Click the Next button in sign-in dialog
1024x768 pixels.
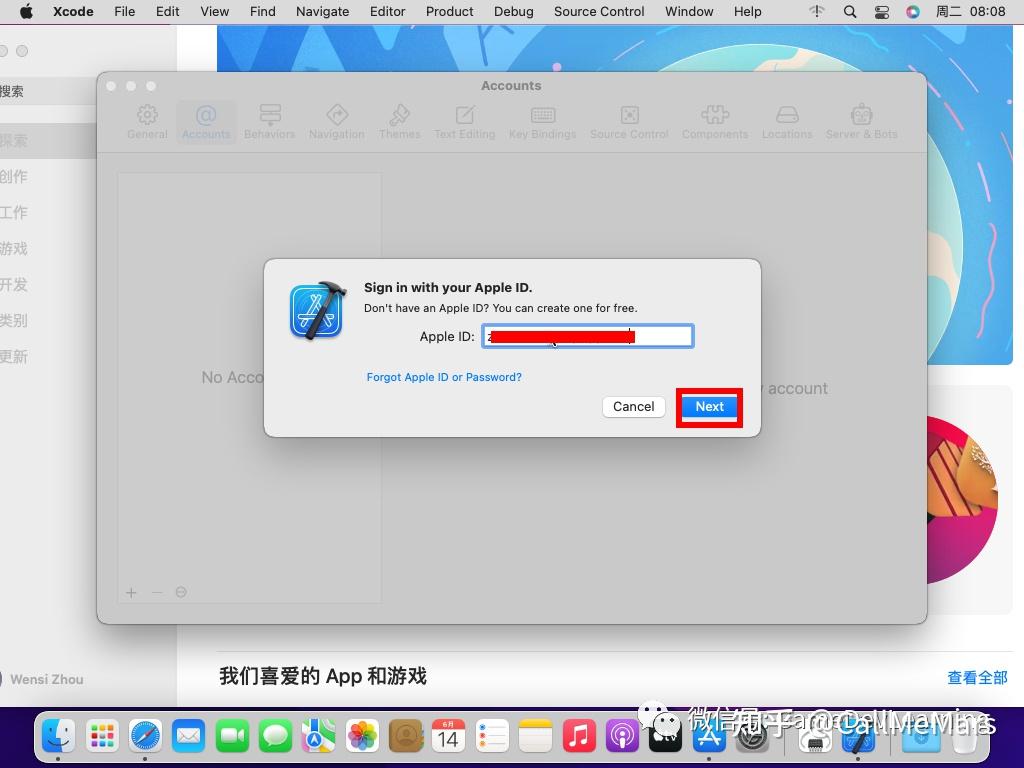pyautogui.click(x=709, y=407)
